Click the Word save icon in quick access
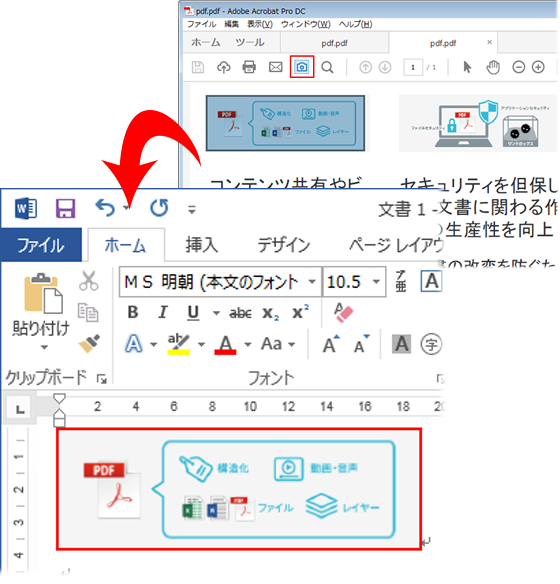 66,208
